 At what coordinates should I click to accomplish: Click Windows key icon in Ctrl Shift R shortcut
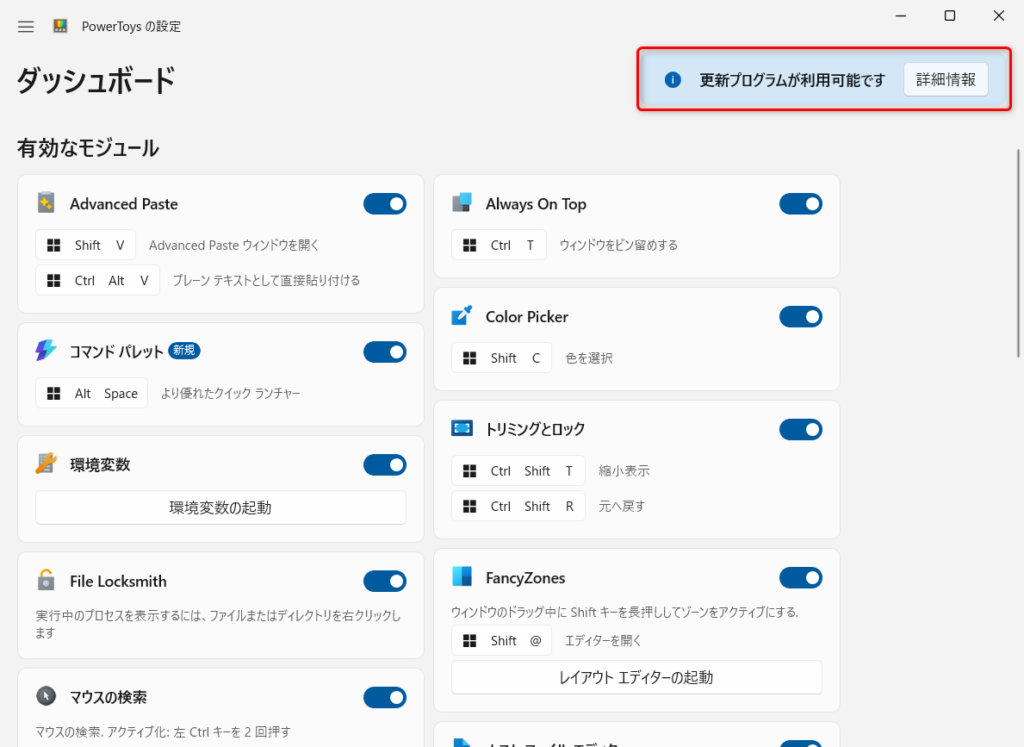[x=470, y=506]
